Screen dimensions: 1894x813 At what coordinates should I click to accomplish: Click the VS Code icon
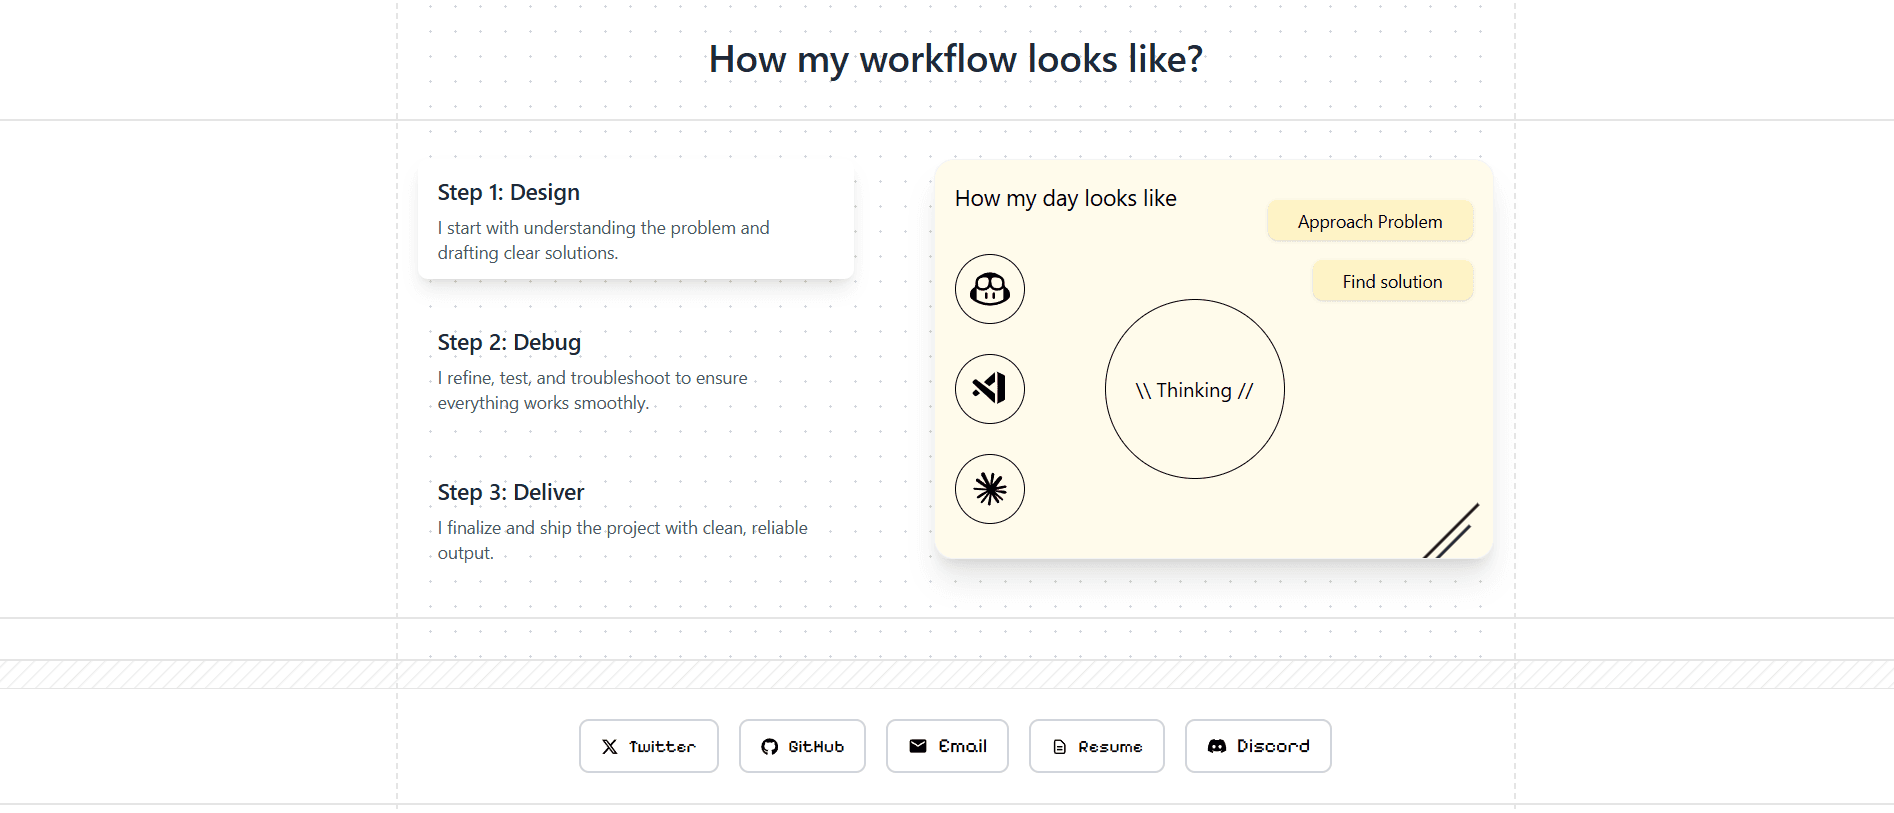click(x=989, y=389)
